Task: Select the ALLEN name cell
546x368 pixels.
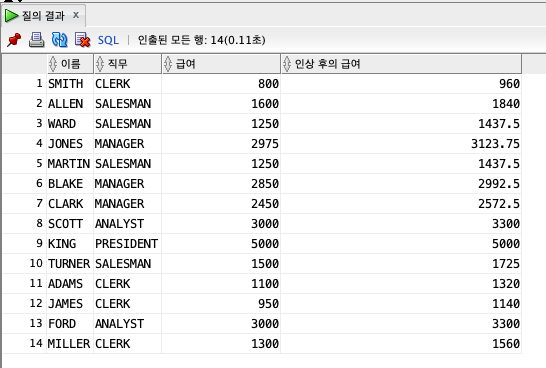Action: [x=70, y=104]
